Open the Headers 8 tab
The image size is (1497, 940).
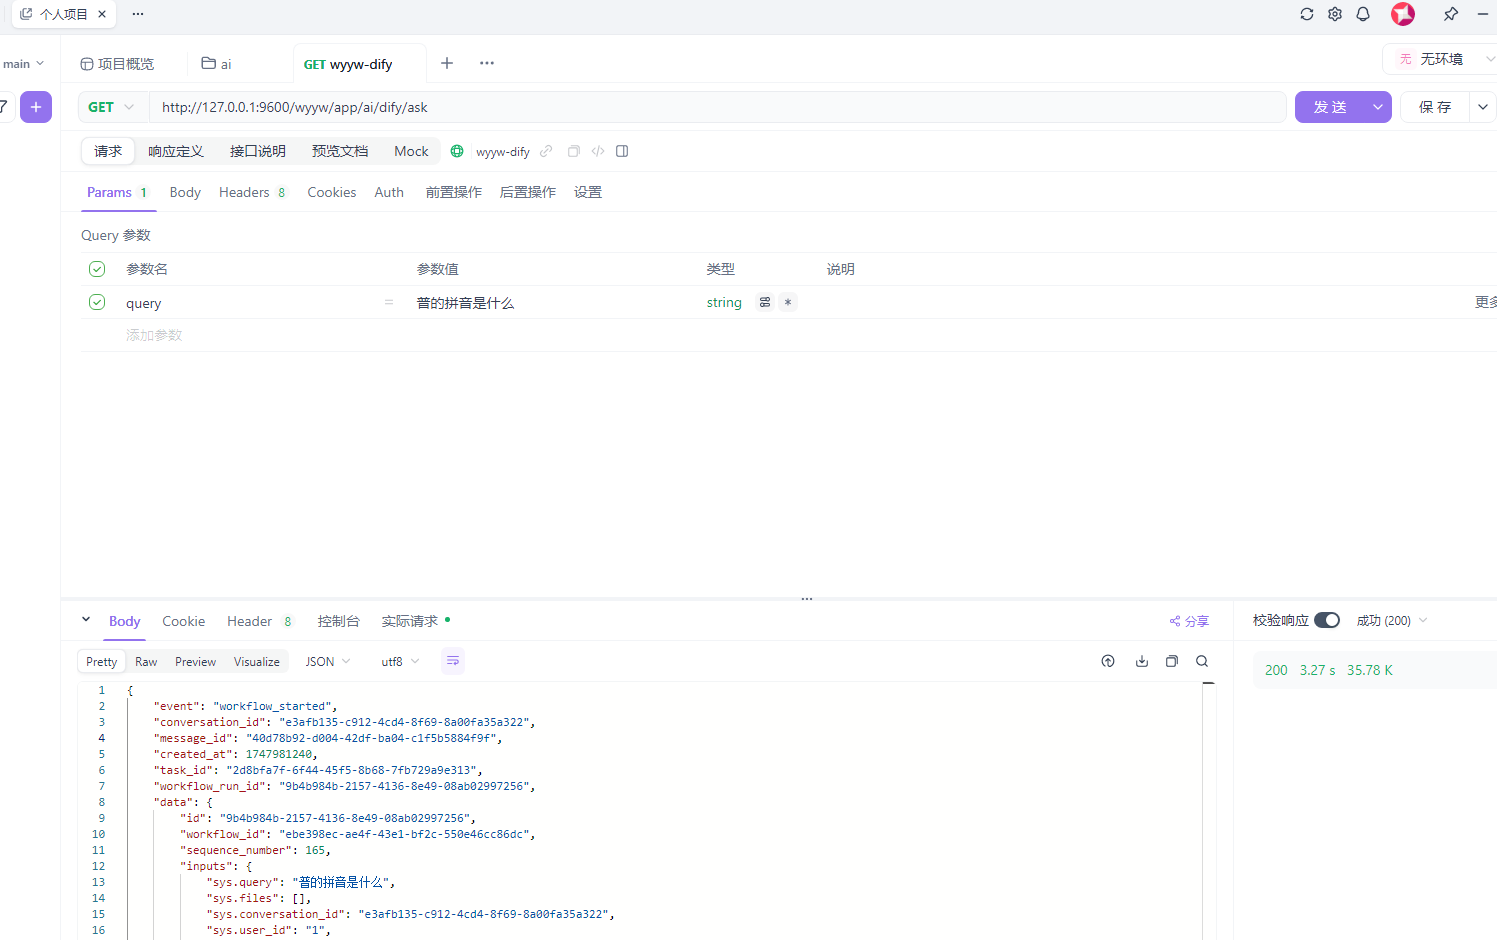[x=252, y=192]
